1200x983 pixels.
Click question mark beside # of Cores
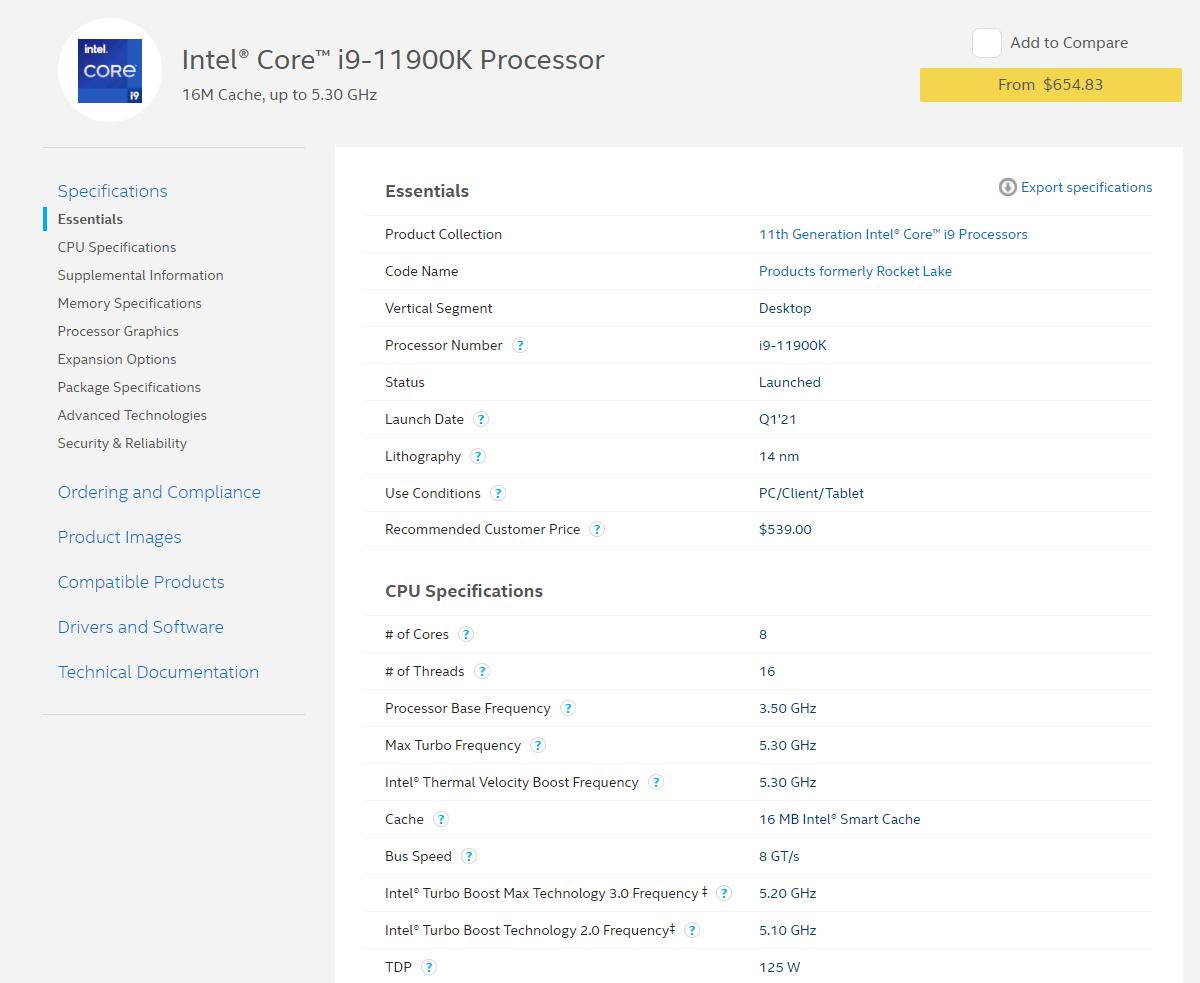point(466,634)
